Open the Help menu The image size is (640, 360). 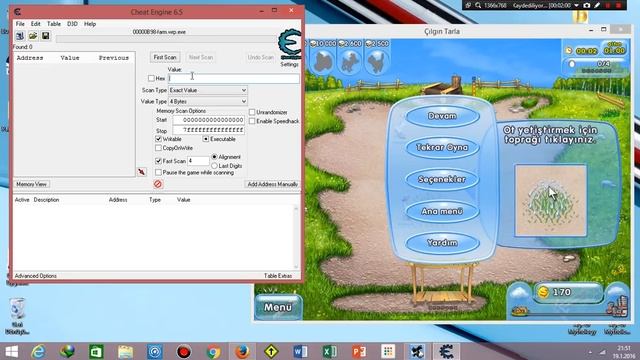point(90,24)
